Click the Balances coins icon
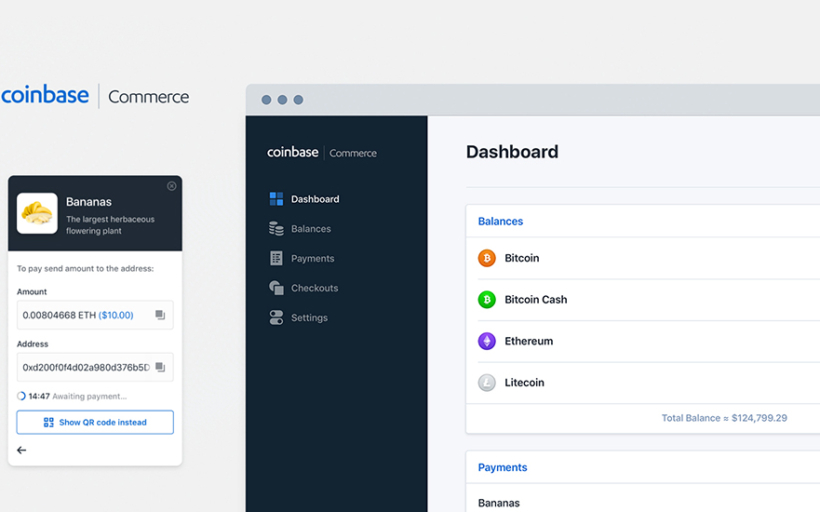This screenshot has width=820, height=512. 276,229
